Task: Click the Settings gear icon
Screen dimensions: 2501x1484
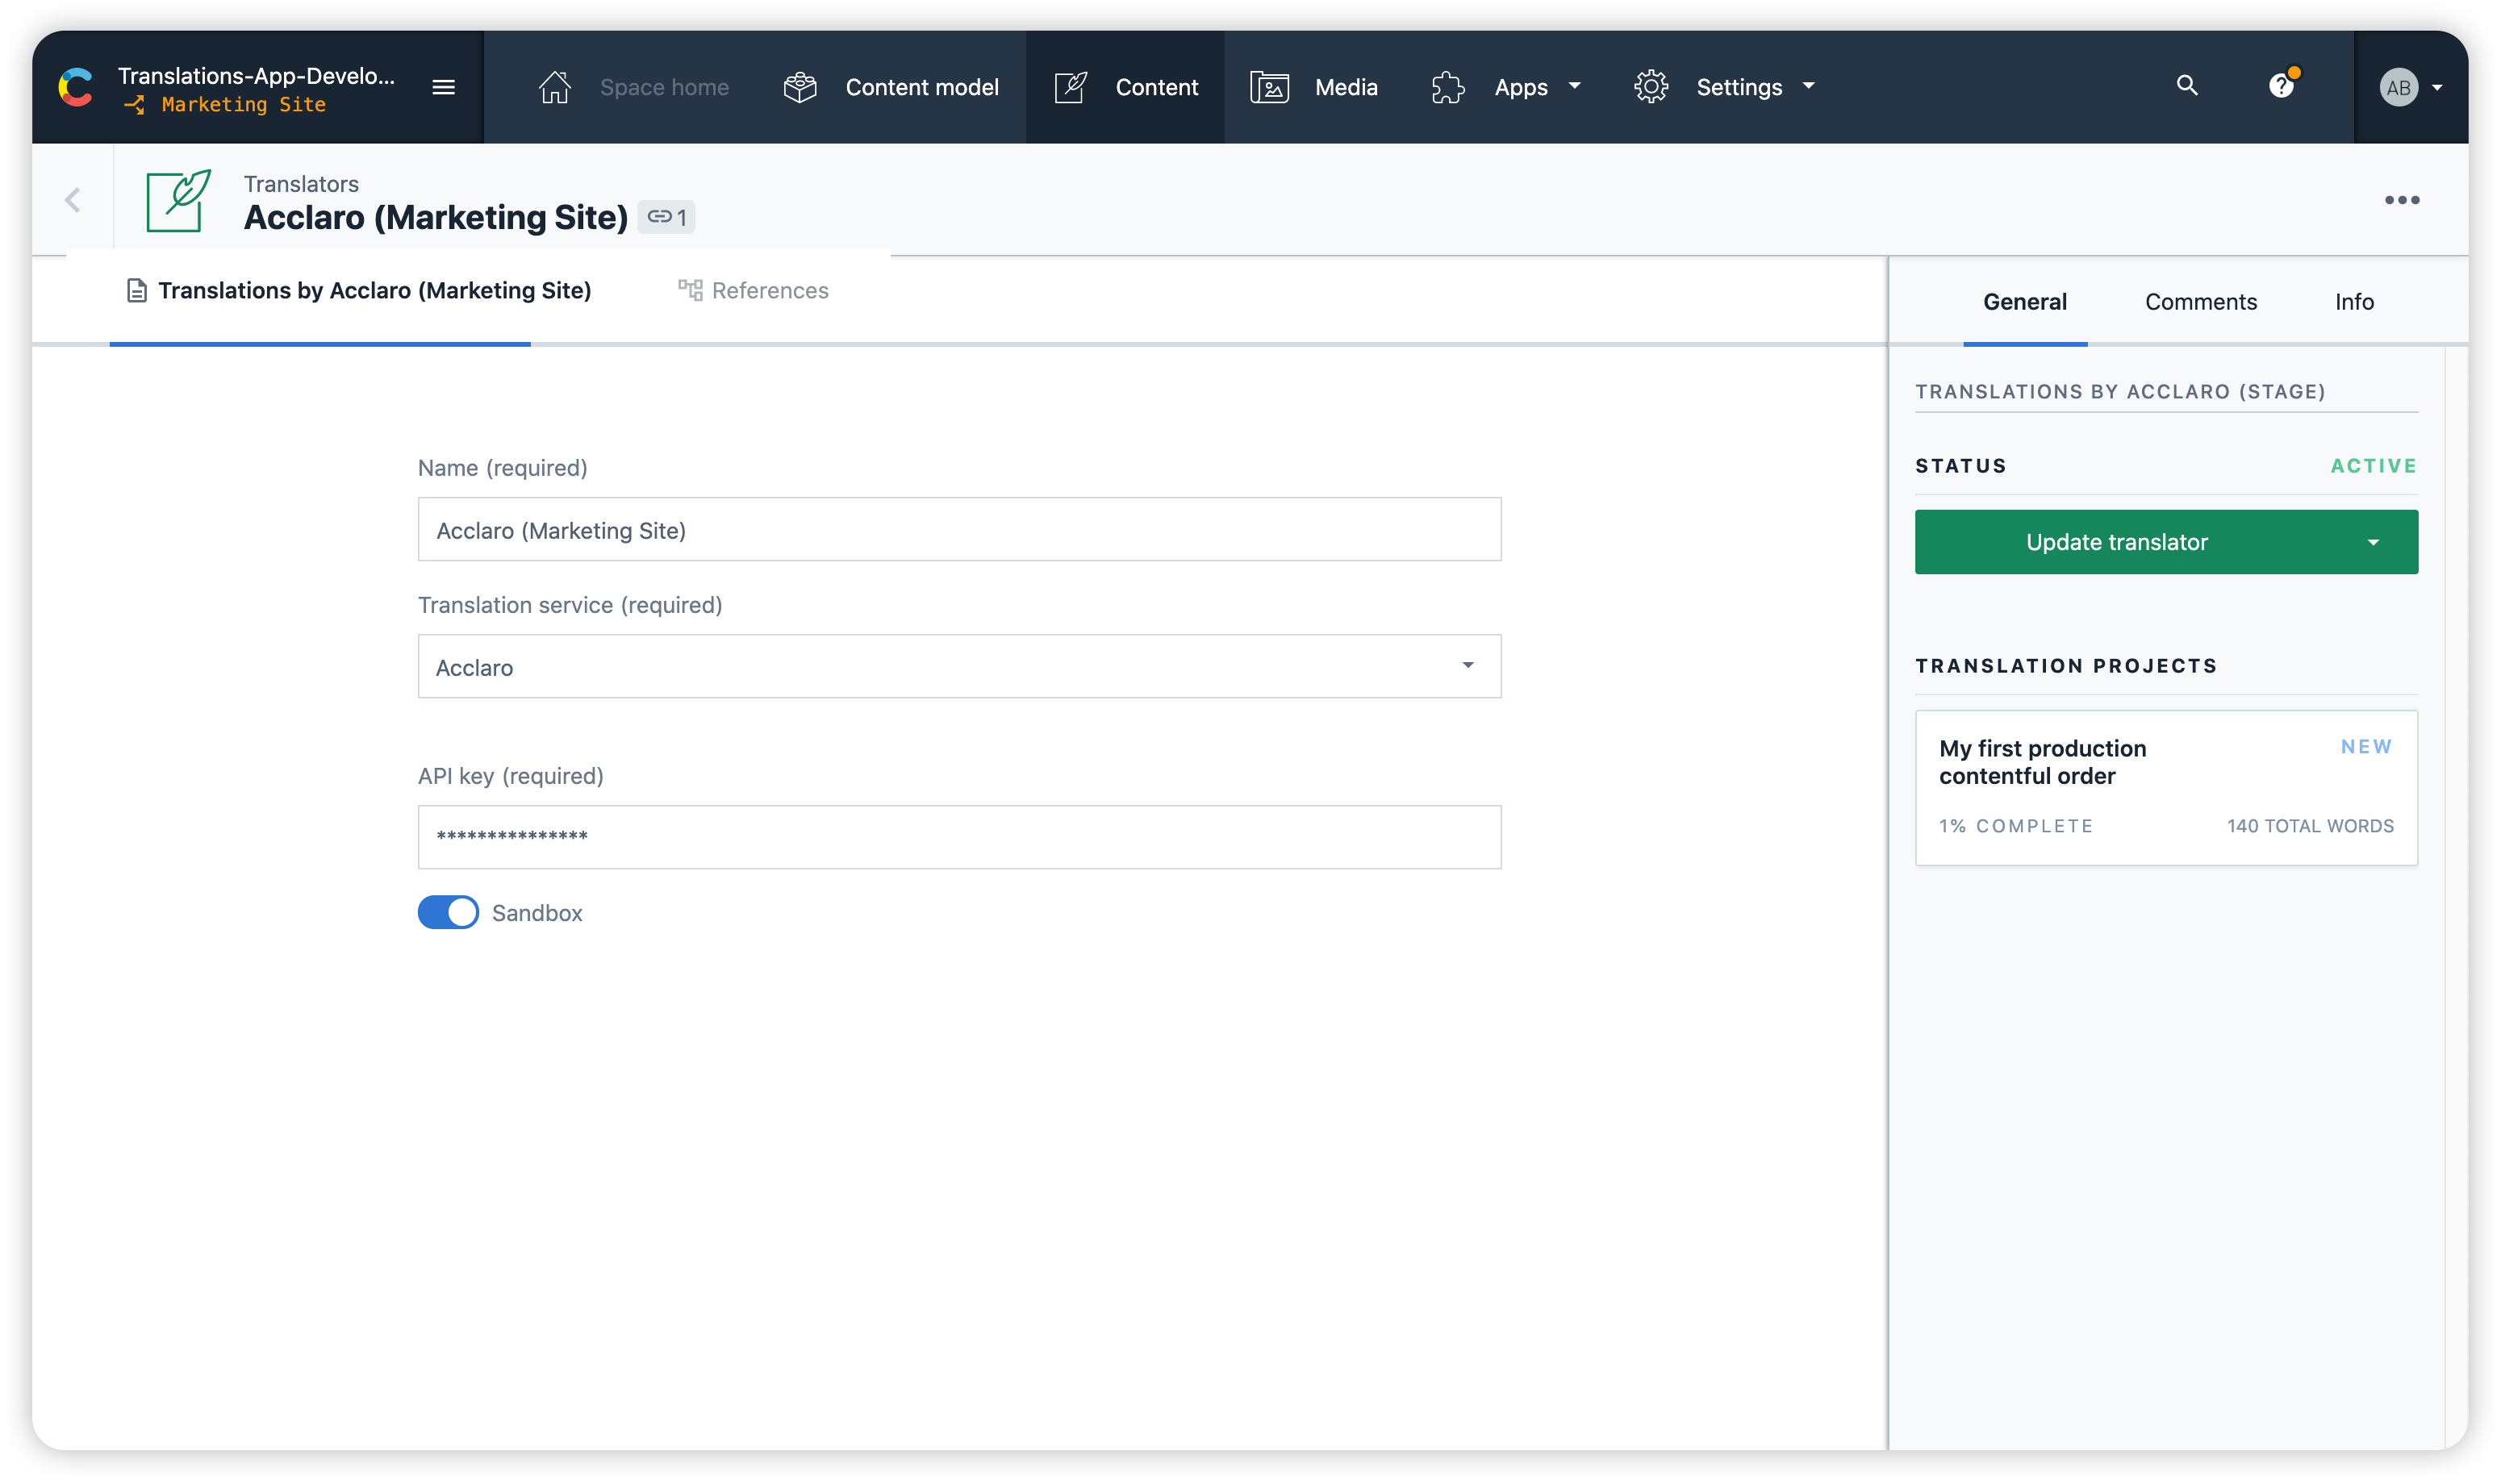Action: click(x=1651, y=86)
